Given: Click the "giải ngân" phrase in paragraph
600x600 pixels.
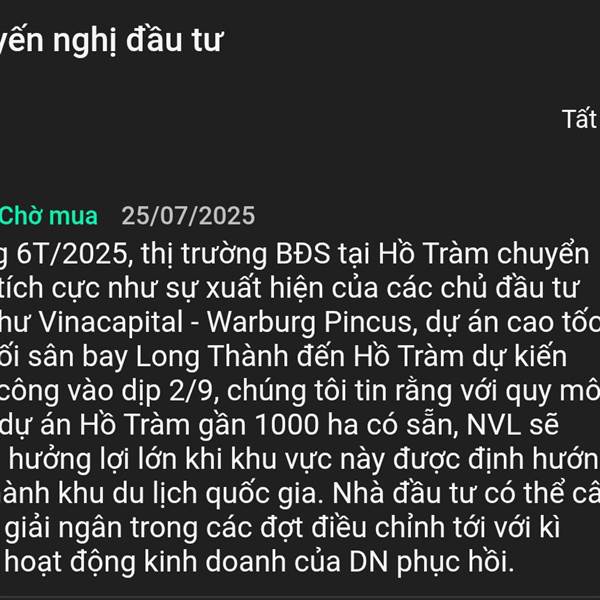Looking at the screenshot, I should coord(64,528).
